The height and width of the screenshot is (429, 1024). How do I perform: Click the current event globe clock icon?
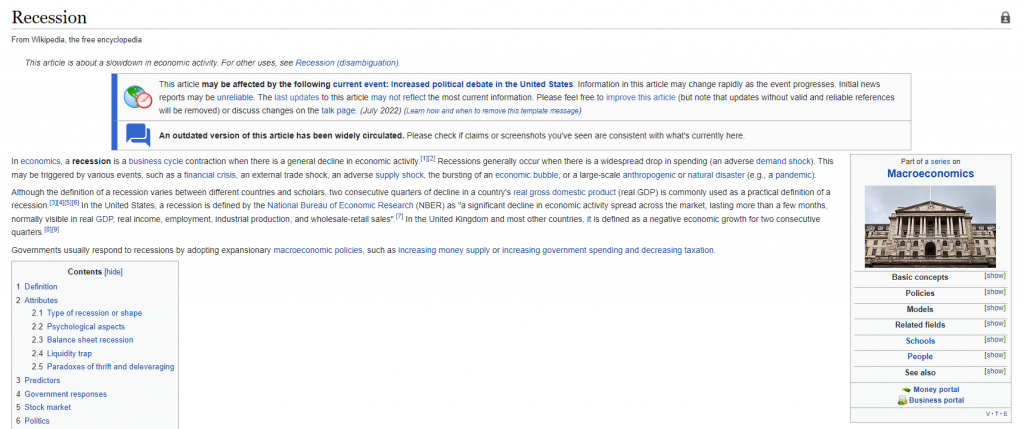(x=138, y=97)
